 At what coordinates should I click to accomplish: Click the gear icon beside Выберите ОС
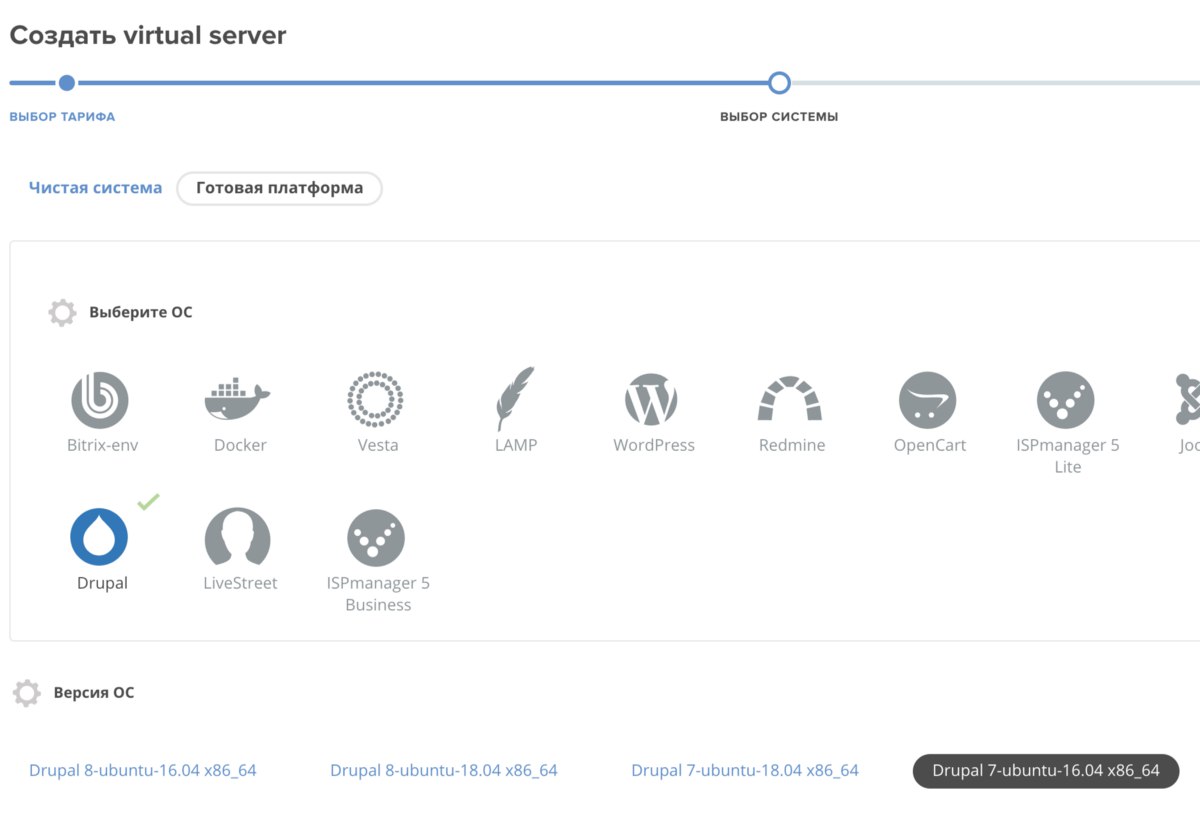coord(62,312)
